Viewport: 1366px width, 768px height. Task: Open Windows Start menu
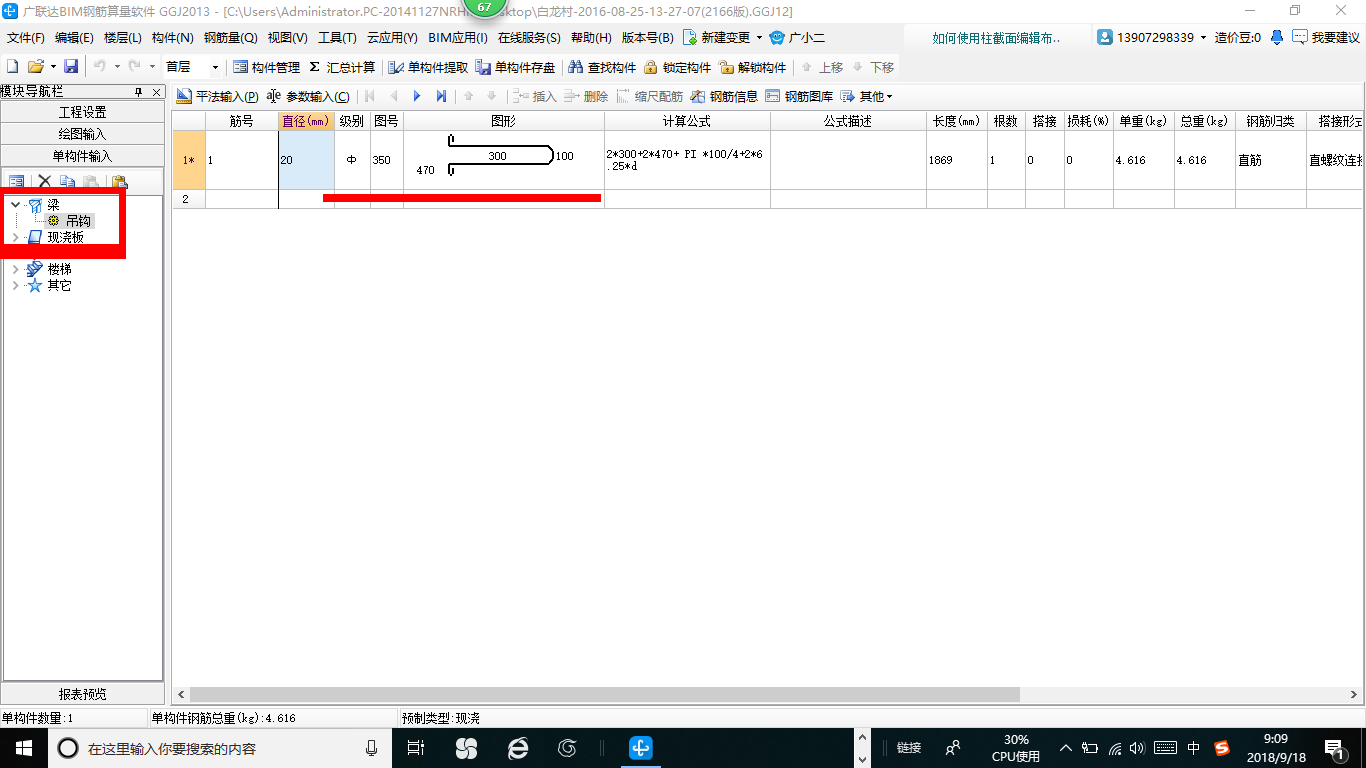[23, 748]
